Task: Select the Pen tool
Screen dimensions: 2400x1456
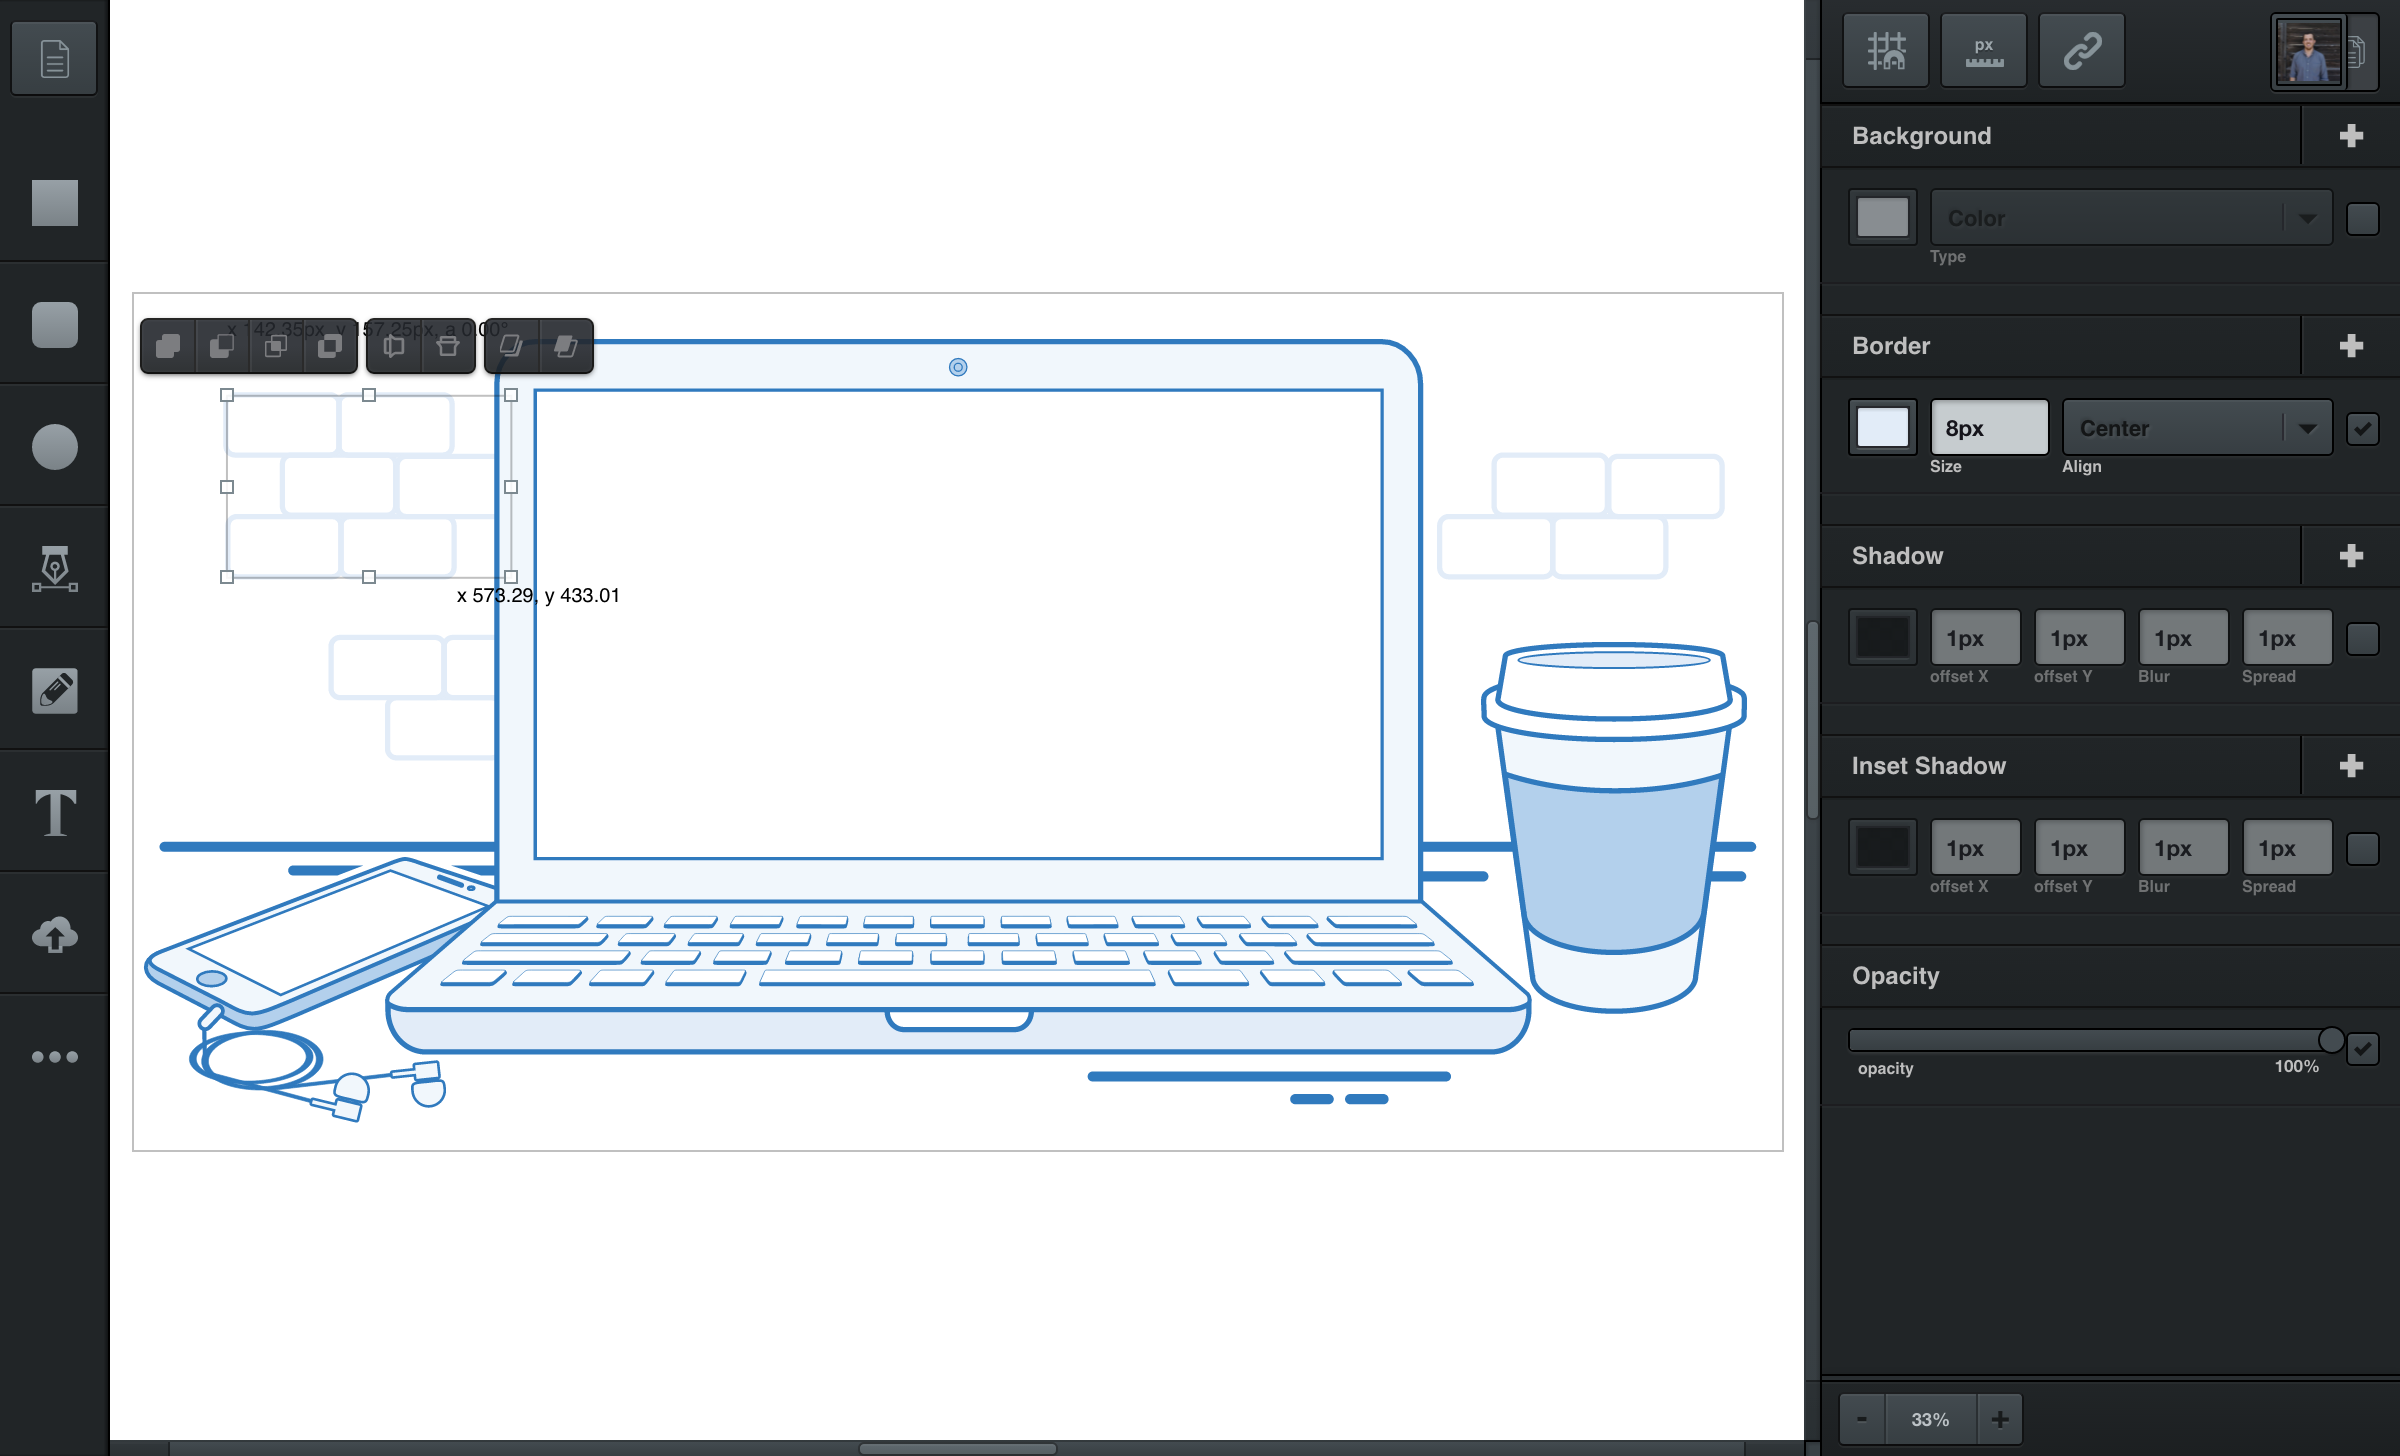Action: pos(54,569)
